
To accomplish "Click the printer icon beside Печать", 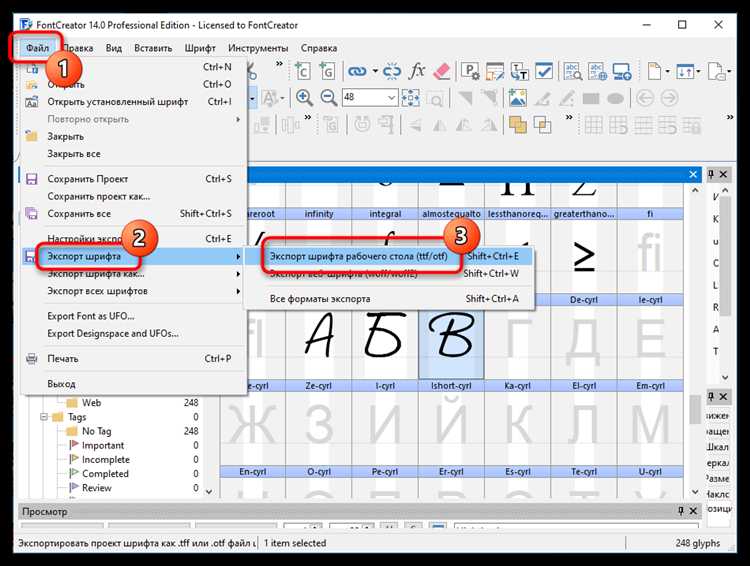I will coord(32,359).
